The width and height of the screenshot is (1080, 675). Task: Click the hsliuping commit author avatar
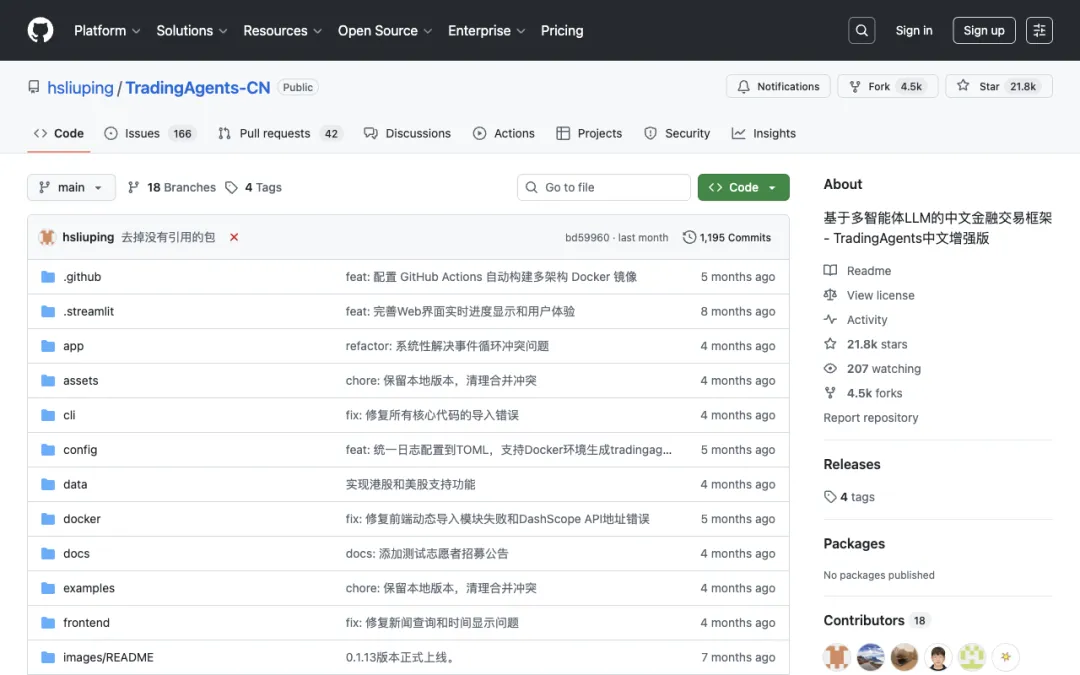pyautogui.click(x=47, y=237)
